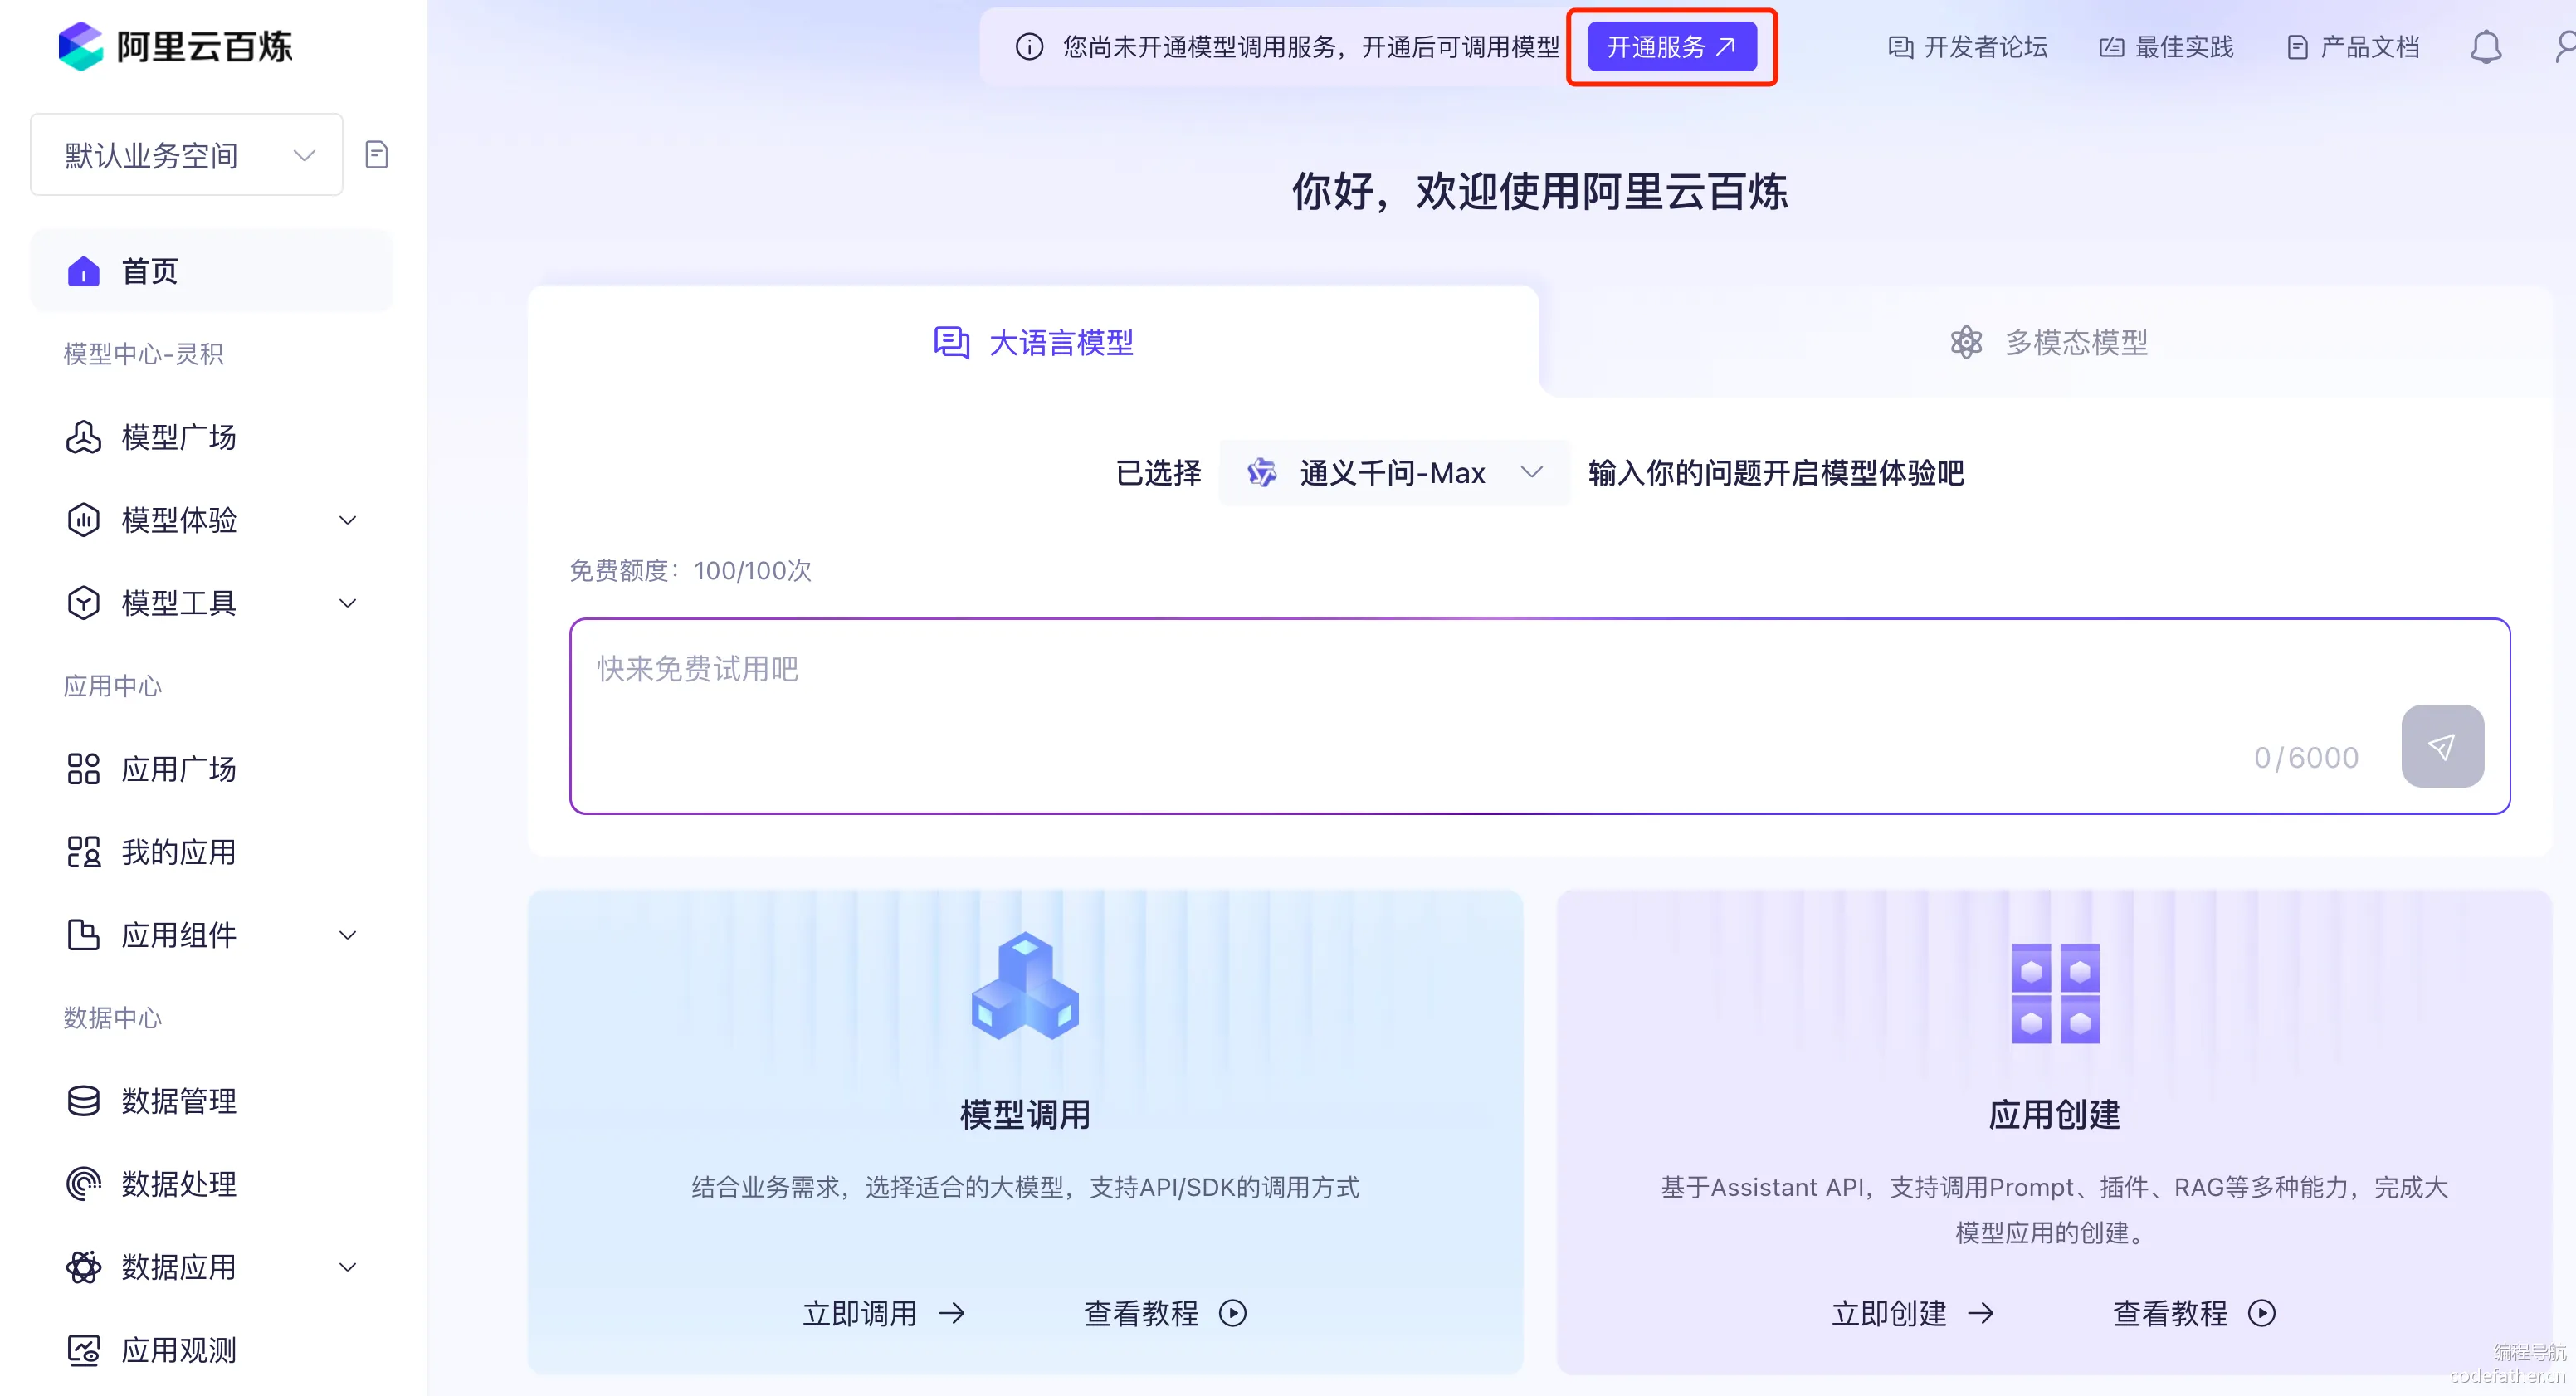Screen dimensions: 2576x1396
Task: Click the 模型调用 card title
Action: tap(1025, 1114)
